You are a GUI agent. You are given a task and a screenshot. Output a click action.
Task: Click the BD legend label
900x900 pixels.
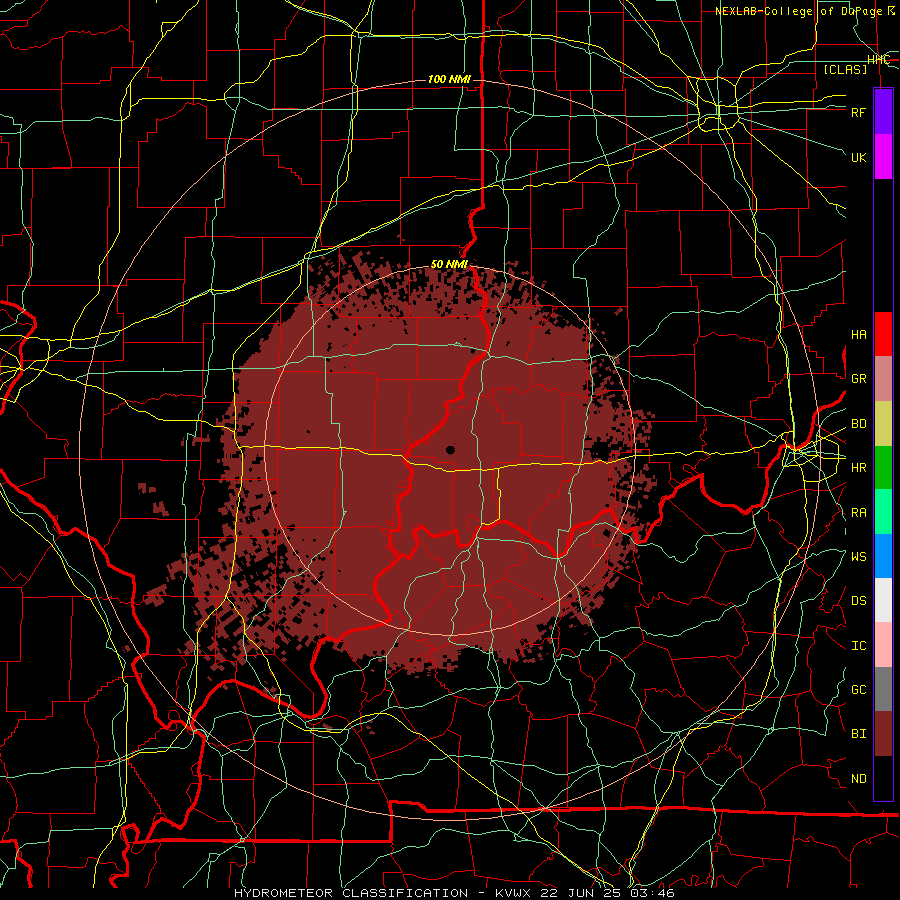858,424
